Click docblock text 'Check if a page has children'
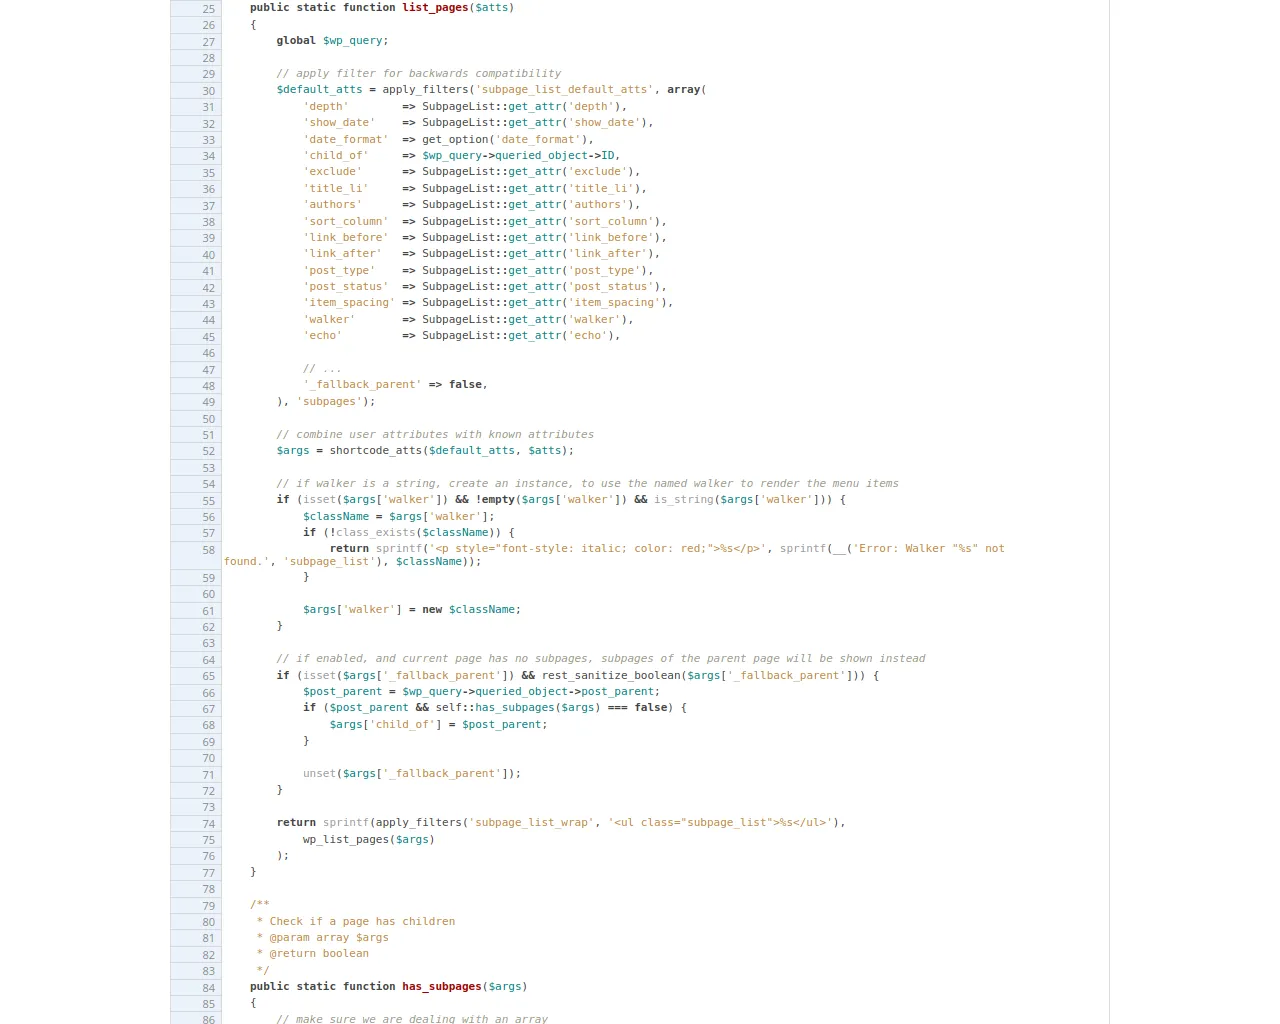 pos(362,921)
